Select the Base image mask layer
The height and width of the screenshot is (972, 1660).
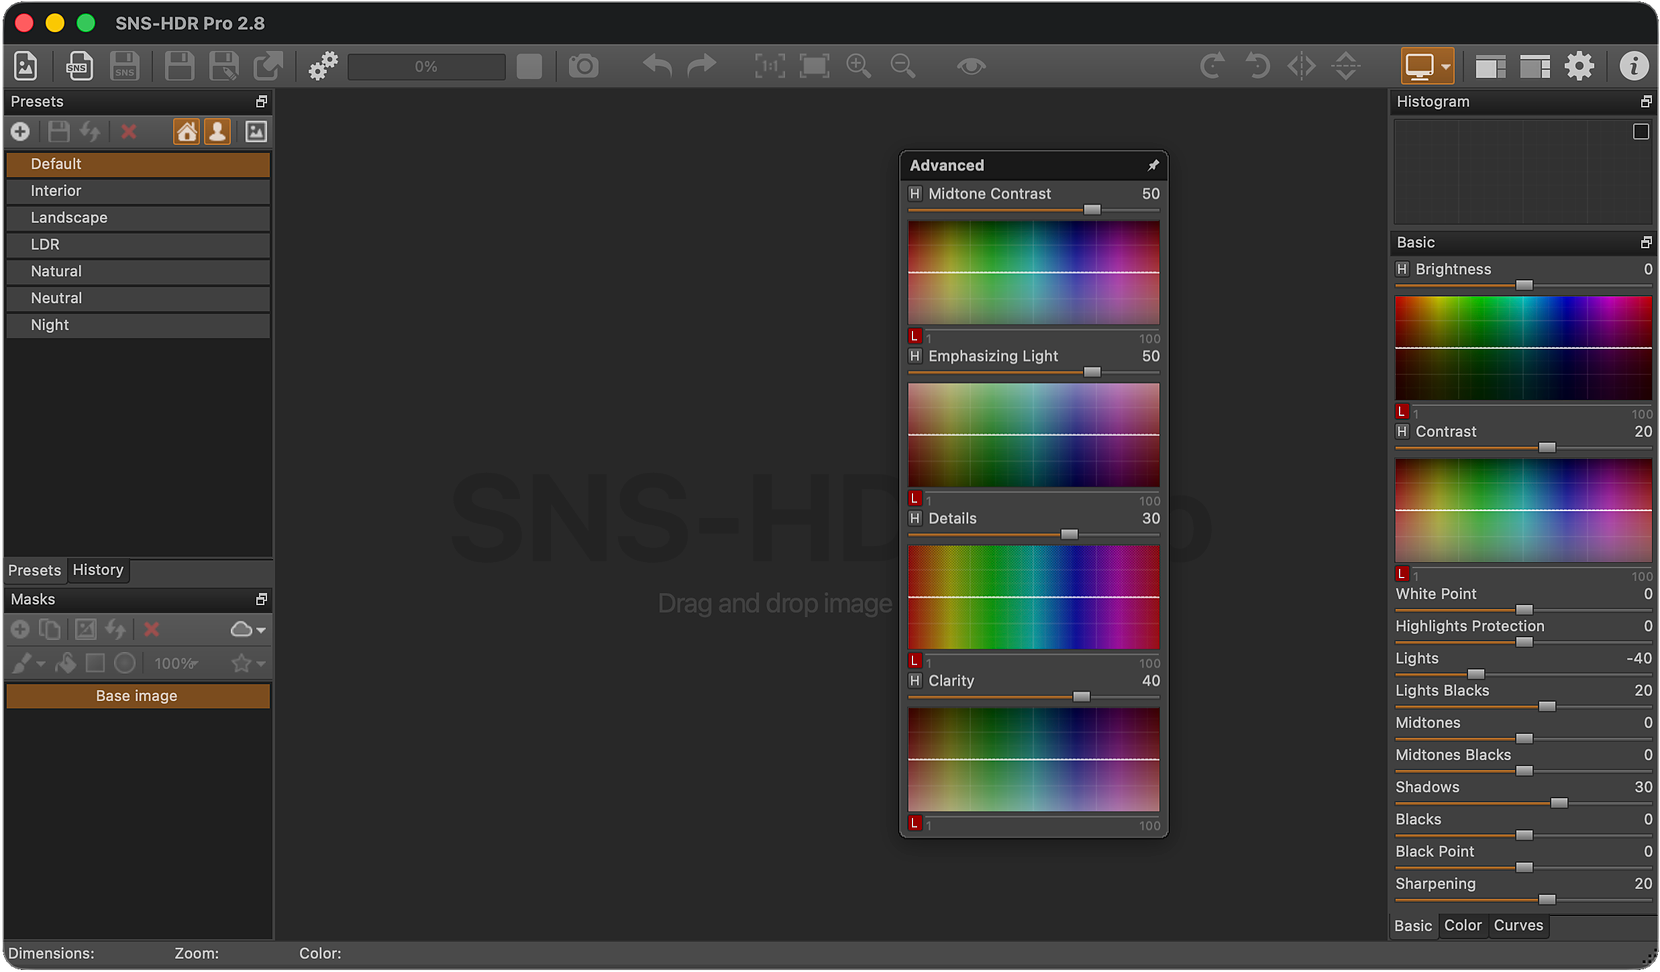tap(138, 696)
